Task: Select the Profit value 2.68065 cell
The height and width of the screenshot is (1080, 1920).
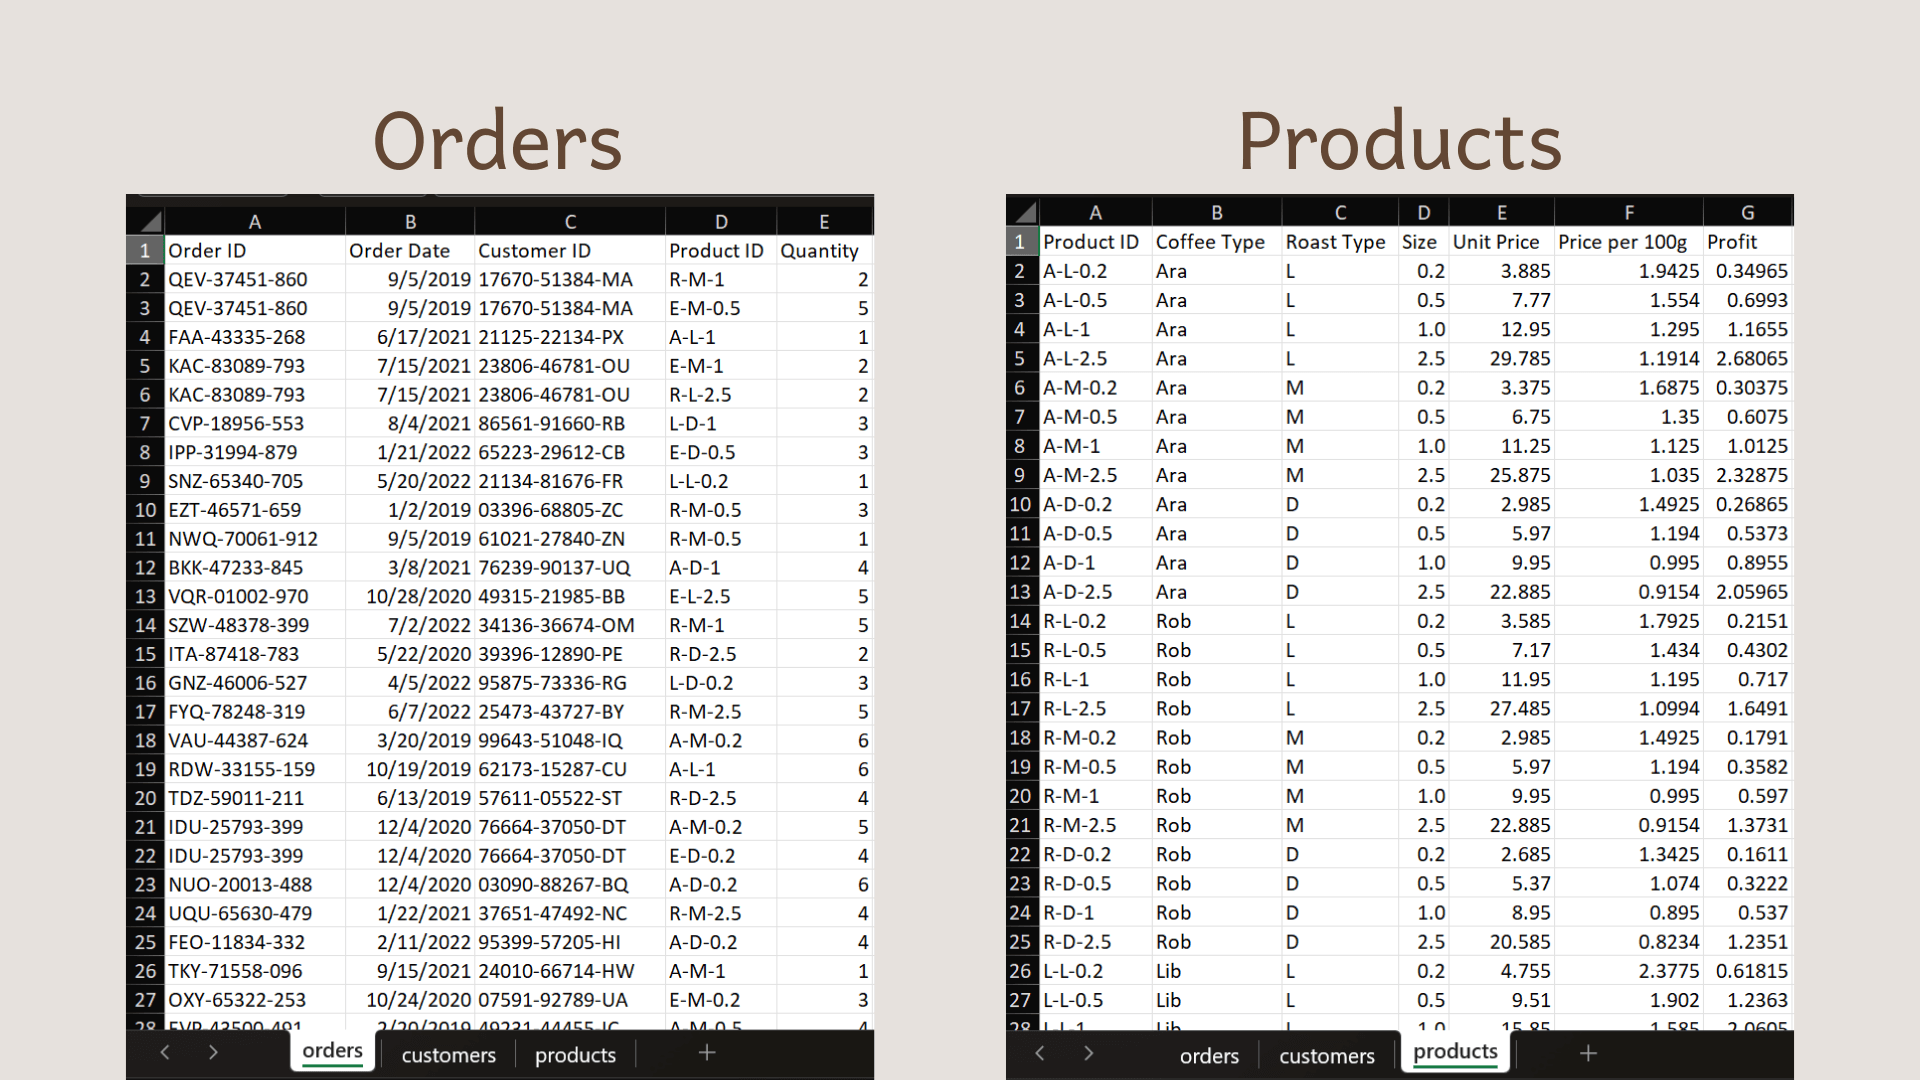Action: 1750,358
